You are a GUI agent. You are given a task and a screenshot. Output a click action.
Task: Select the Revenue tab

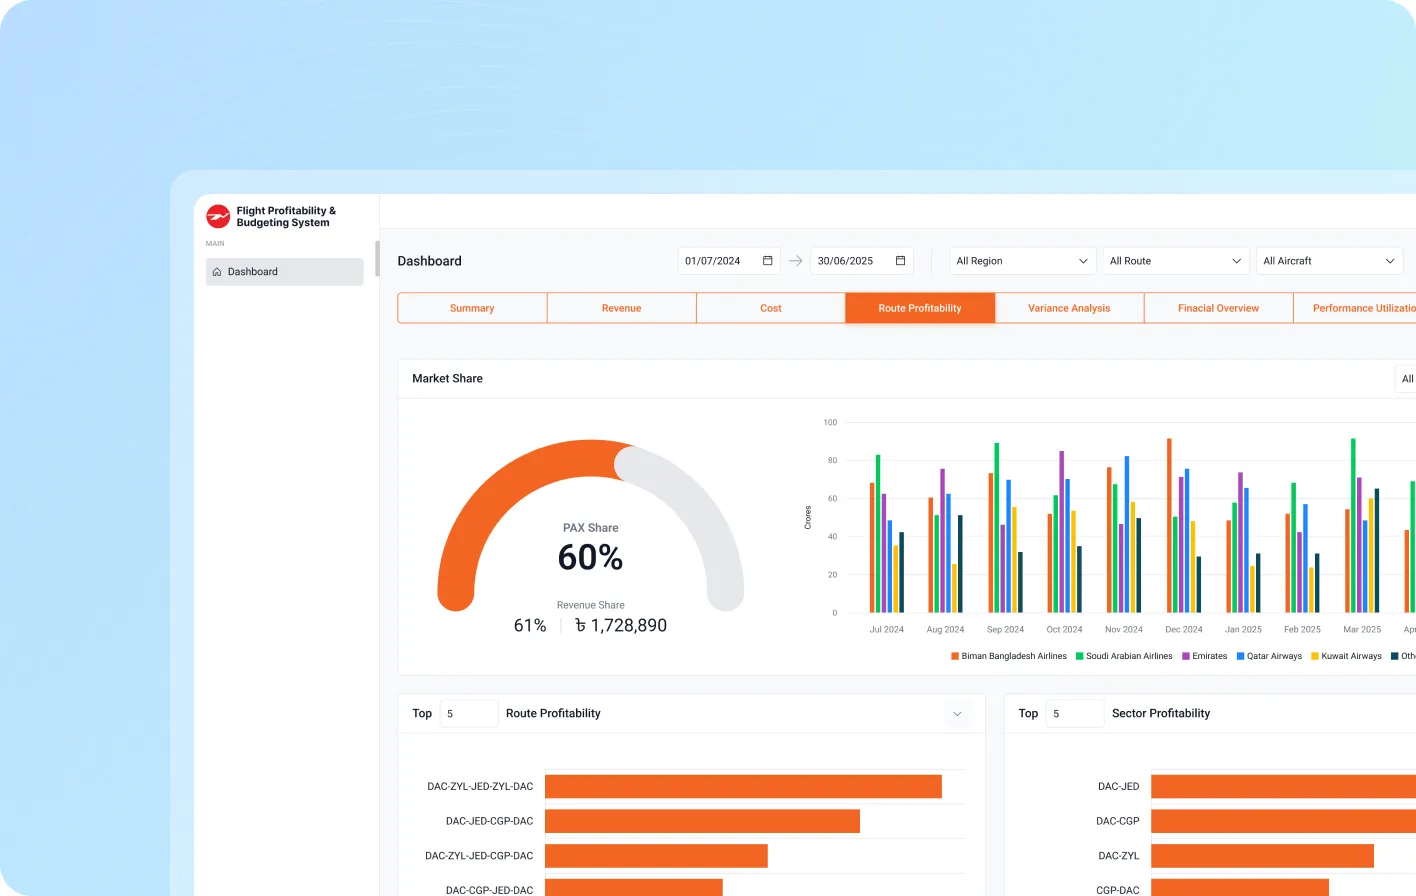coord(621,308)
